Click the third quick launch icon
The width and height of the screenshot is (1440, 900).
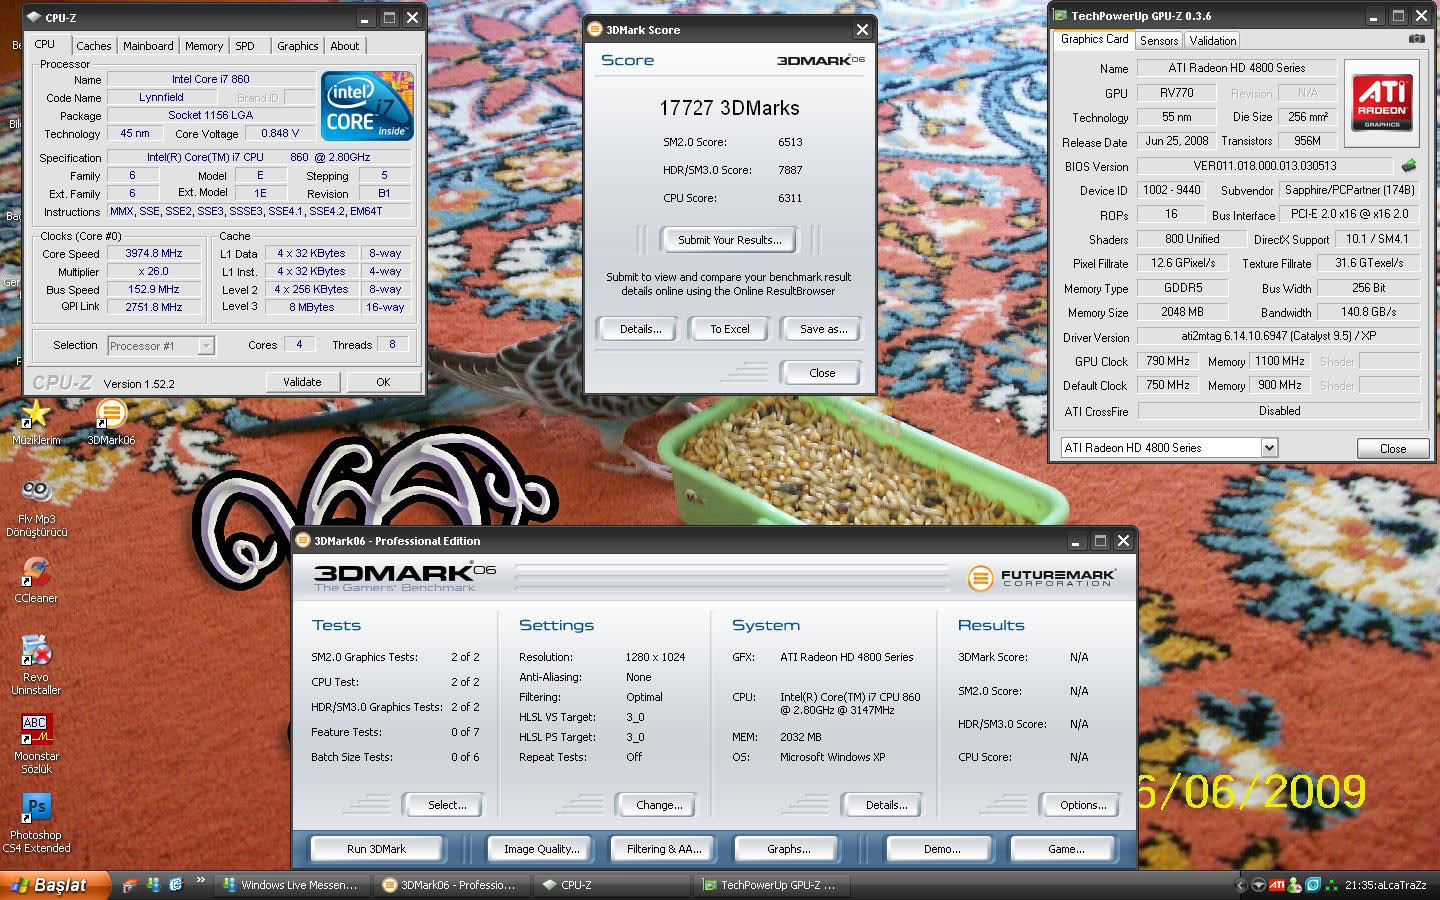176,884
